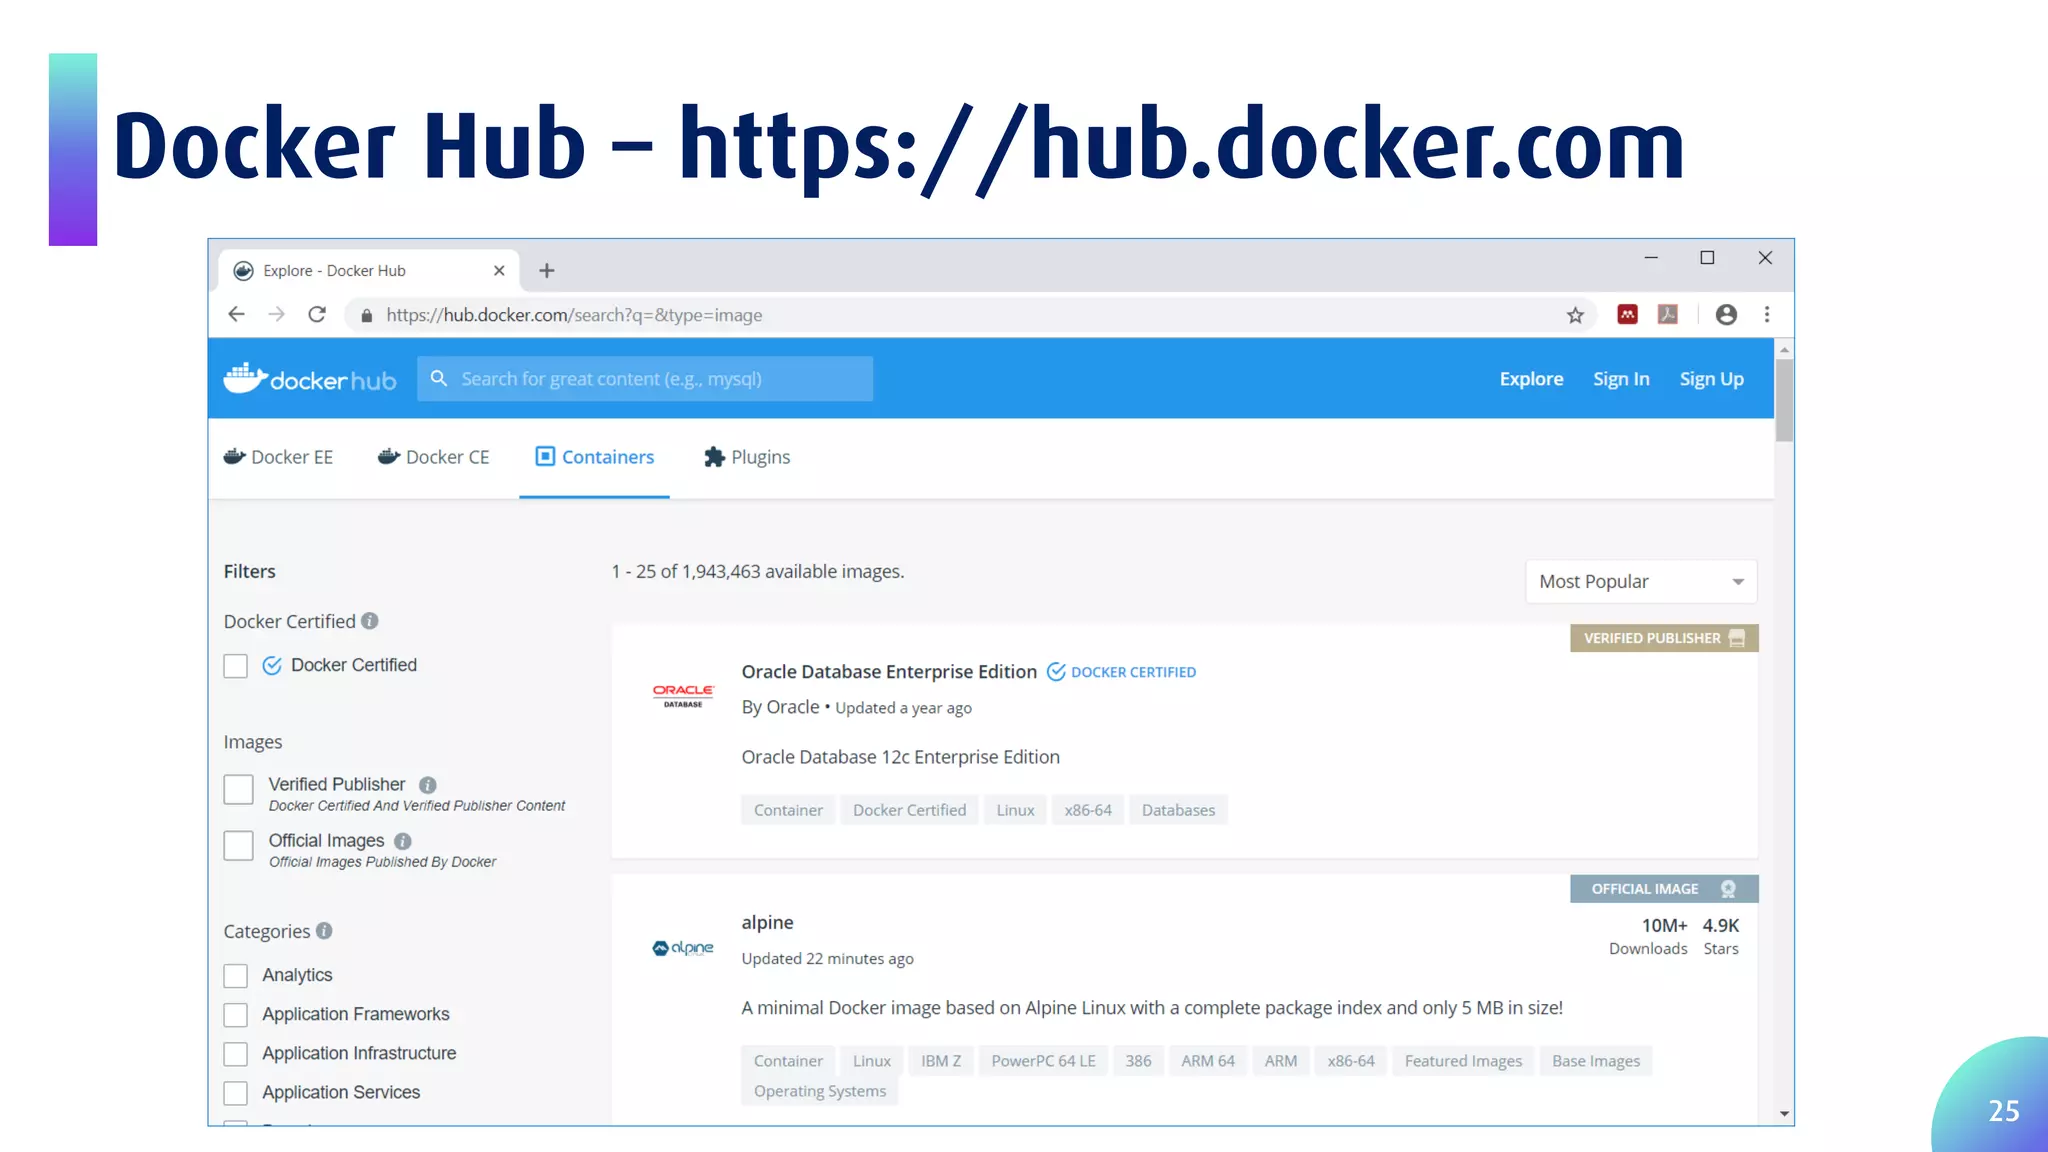Click scrollbar down arrow at bottom
2048x1152 pixels.
pyautogui.click(x=1784, y=1114)
